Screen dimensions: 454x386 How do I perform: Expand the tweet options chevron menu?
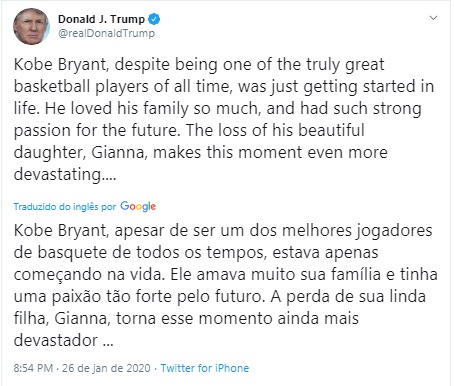click(x=433, y=18)
